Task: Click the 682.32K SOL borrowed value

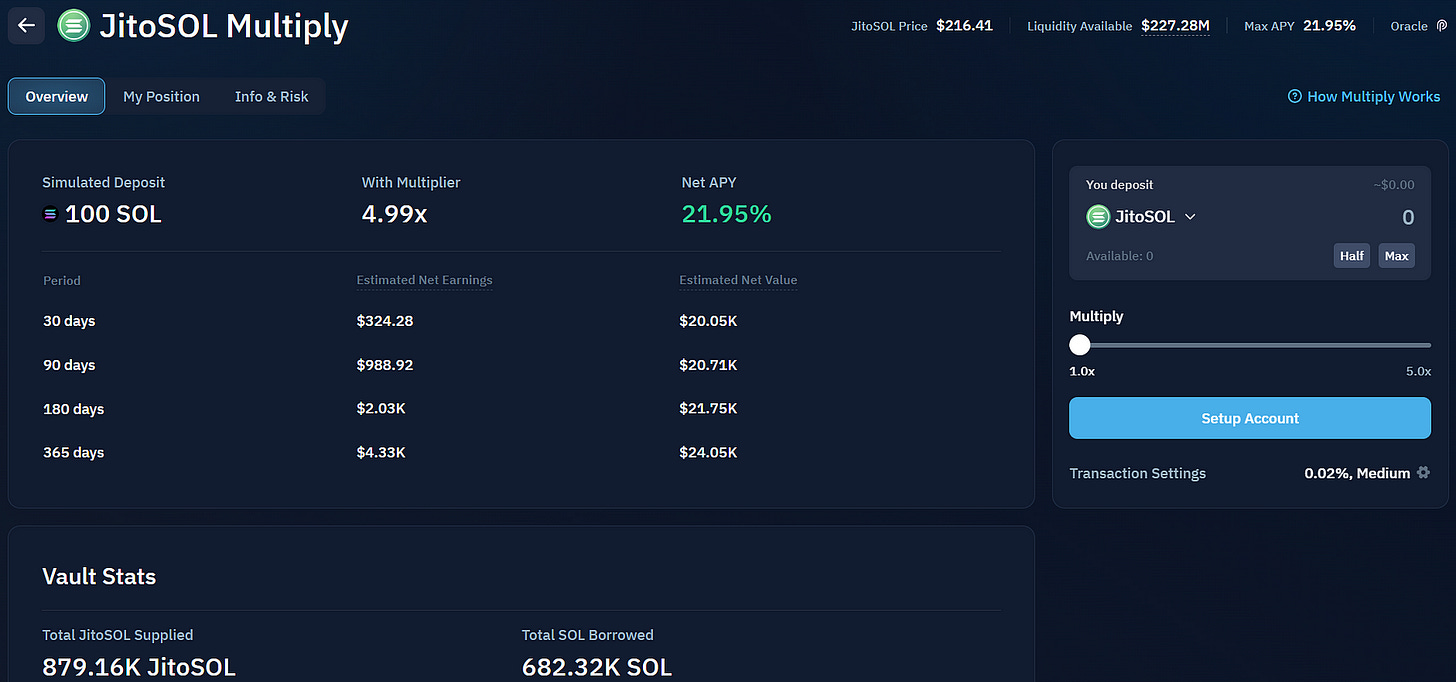Action: point(597,667)
